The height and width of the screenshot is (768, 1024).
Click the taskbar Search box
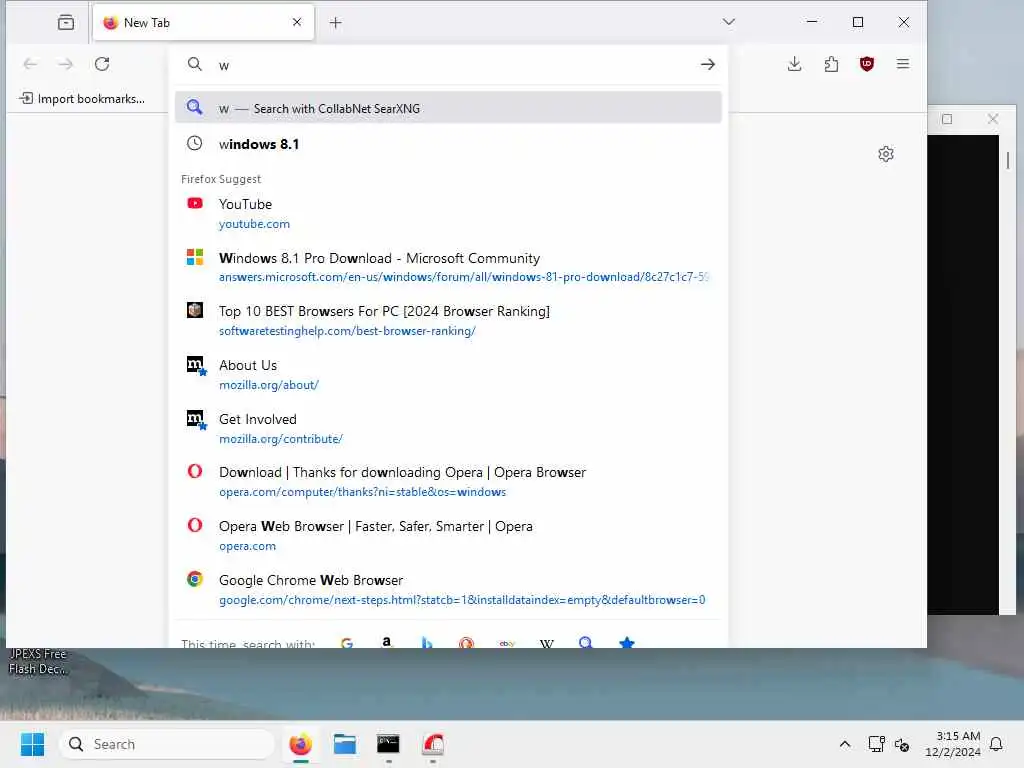click(167, 744)
